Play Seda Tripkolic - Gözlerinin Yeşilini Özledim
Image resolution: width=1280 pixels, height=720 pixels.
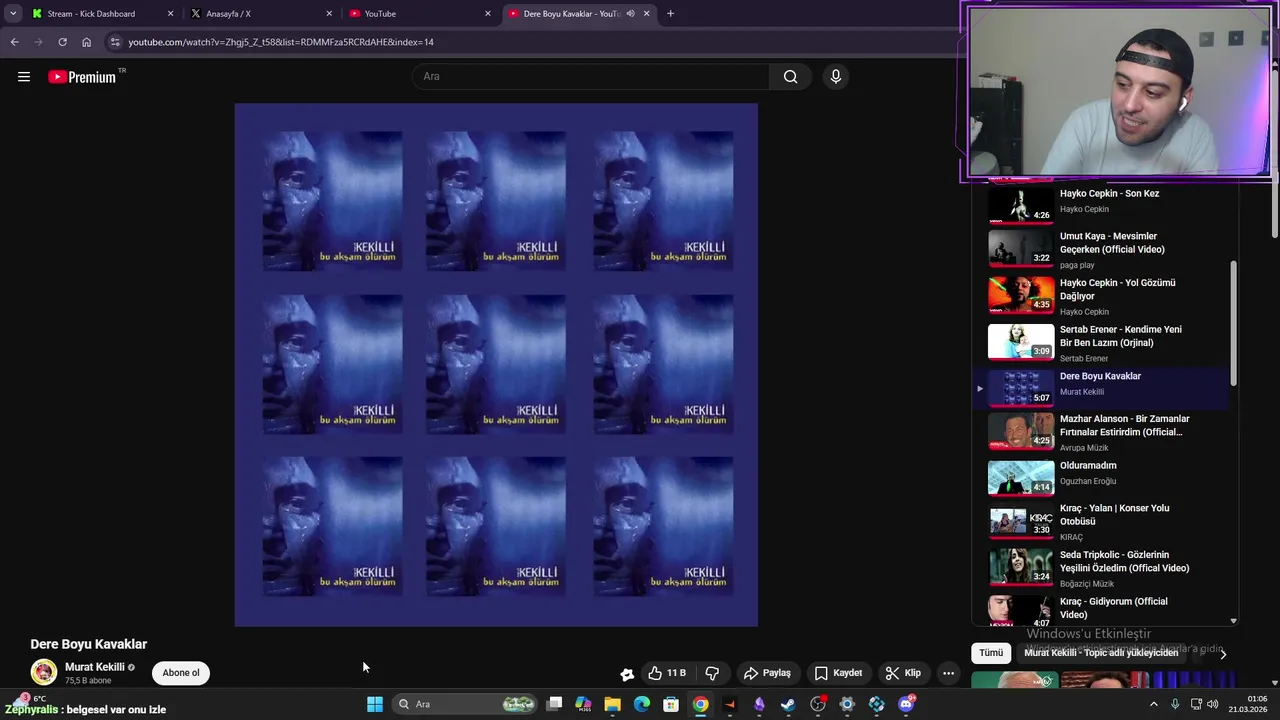[x=1100, y=568]
